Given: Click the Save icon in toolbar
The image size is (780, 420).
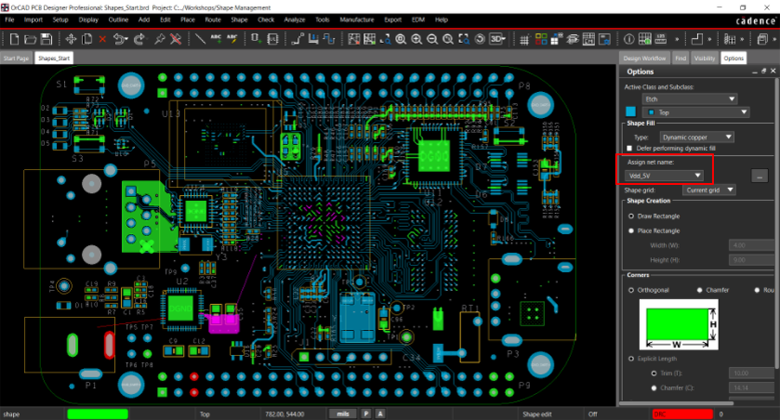Looking at the screenshot, I should [46, 39].
